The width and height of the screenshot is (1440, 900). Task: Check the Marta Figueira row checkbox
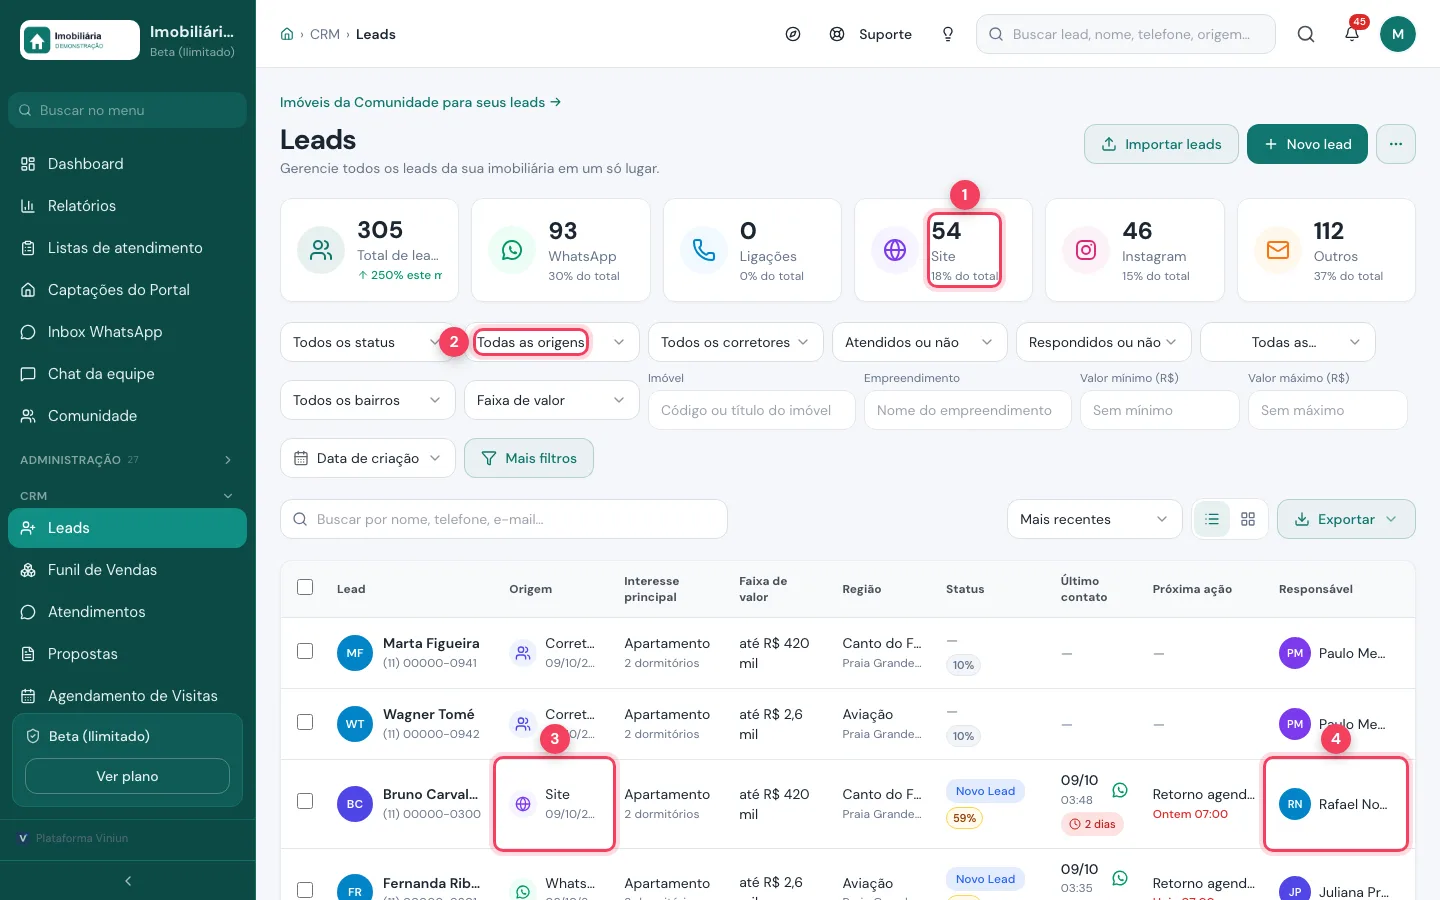pyautogui.click(x=305, y=651)
